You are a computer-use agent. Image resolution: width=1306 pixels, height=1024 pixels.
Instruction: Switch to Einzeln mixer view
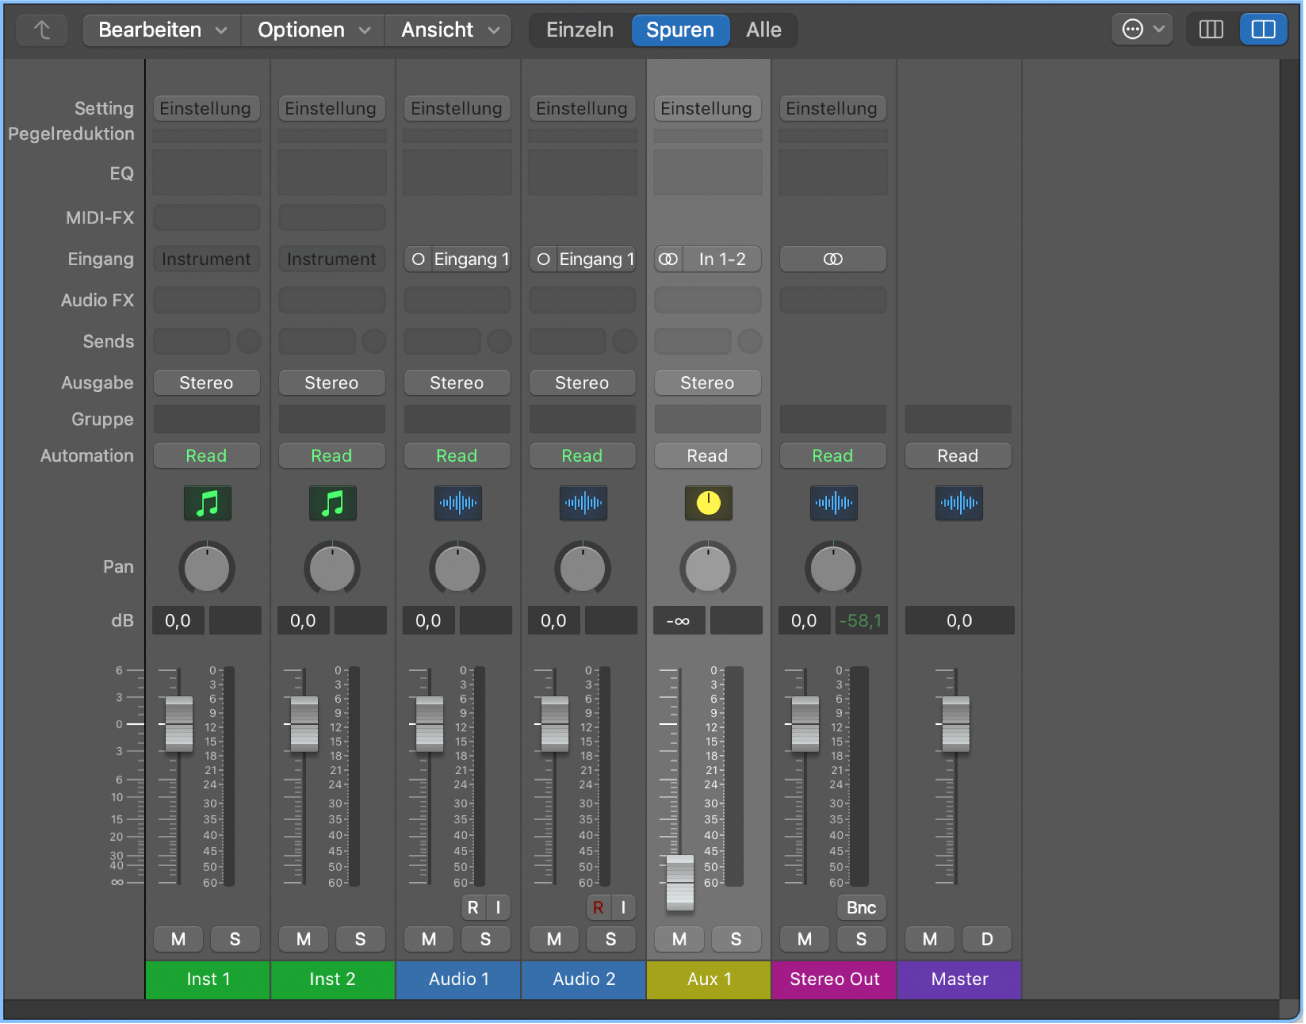click(580, 30)
